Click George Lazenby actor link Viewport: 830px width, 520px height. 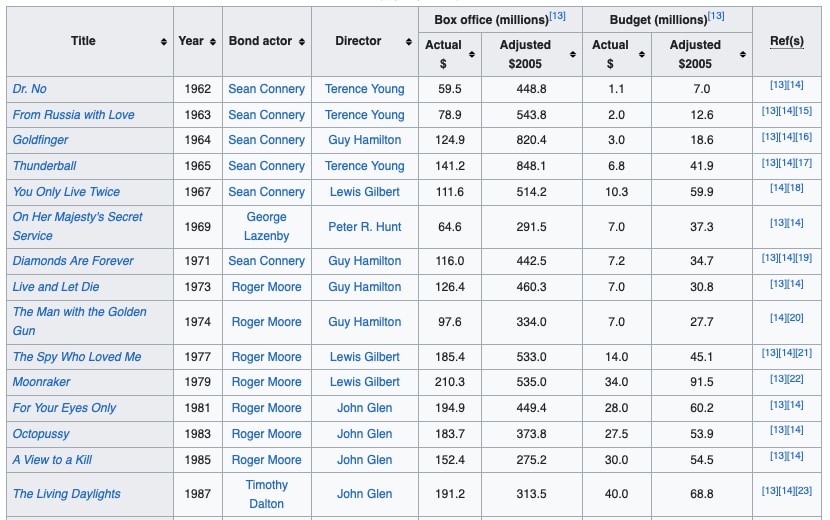(x=266, y=227)
